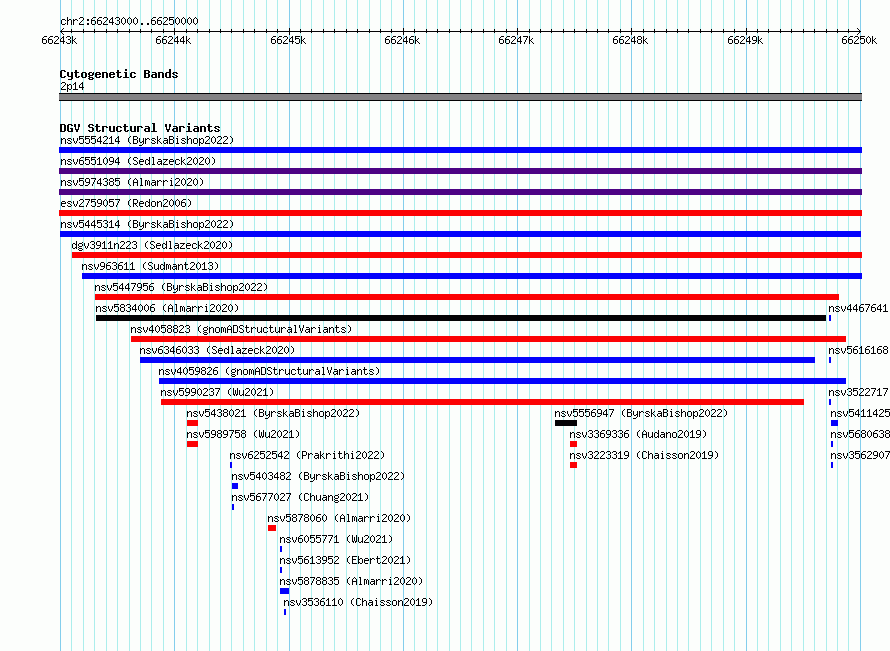Click the 66246k ruler tick label
The image size is (890, 651).
(x=402, y=40)
